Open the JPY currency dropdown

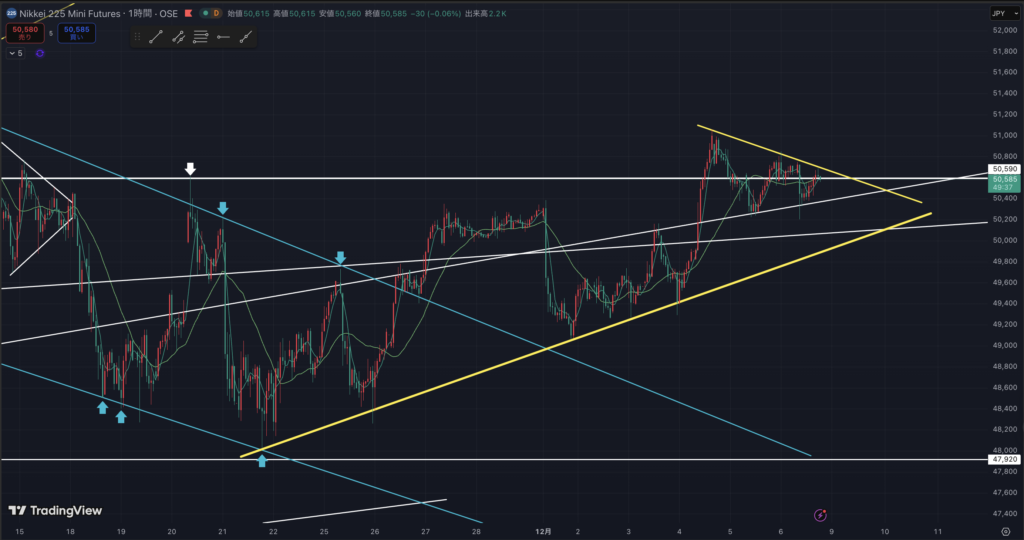tap(1000, 13)
